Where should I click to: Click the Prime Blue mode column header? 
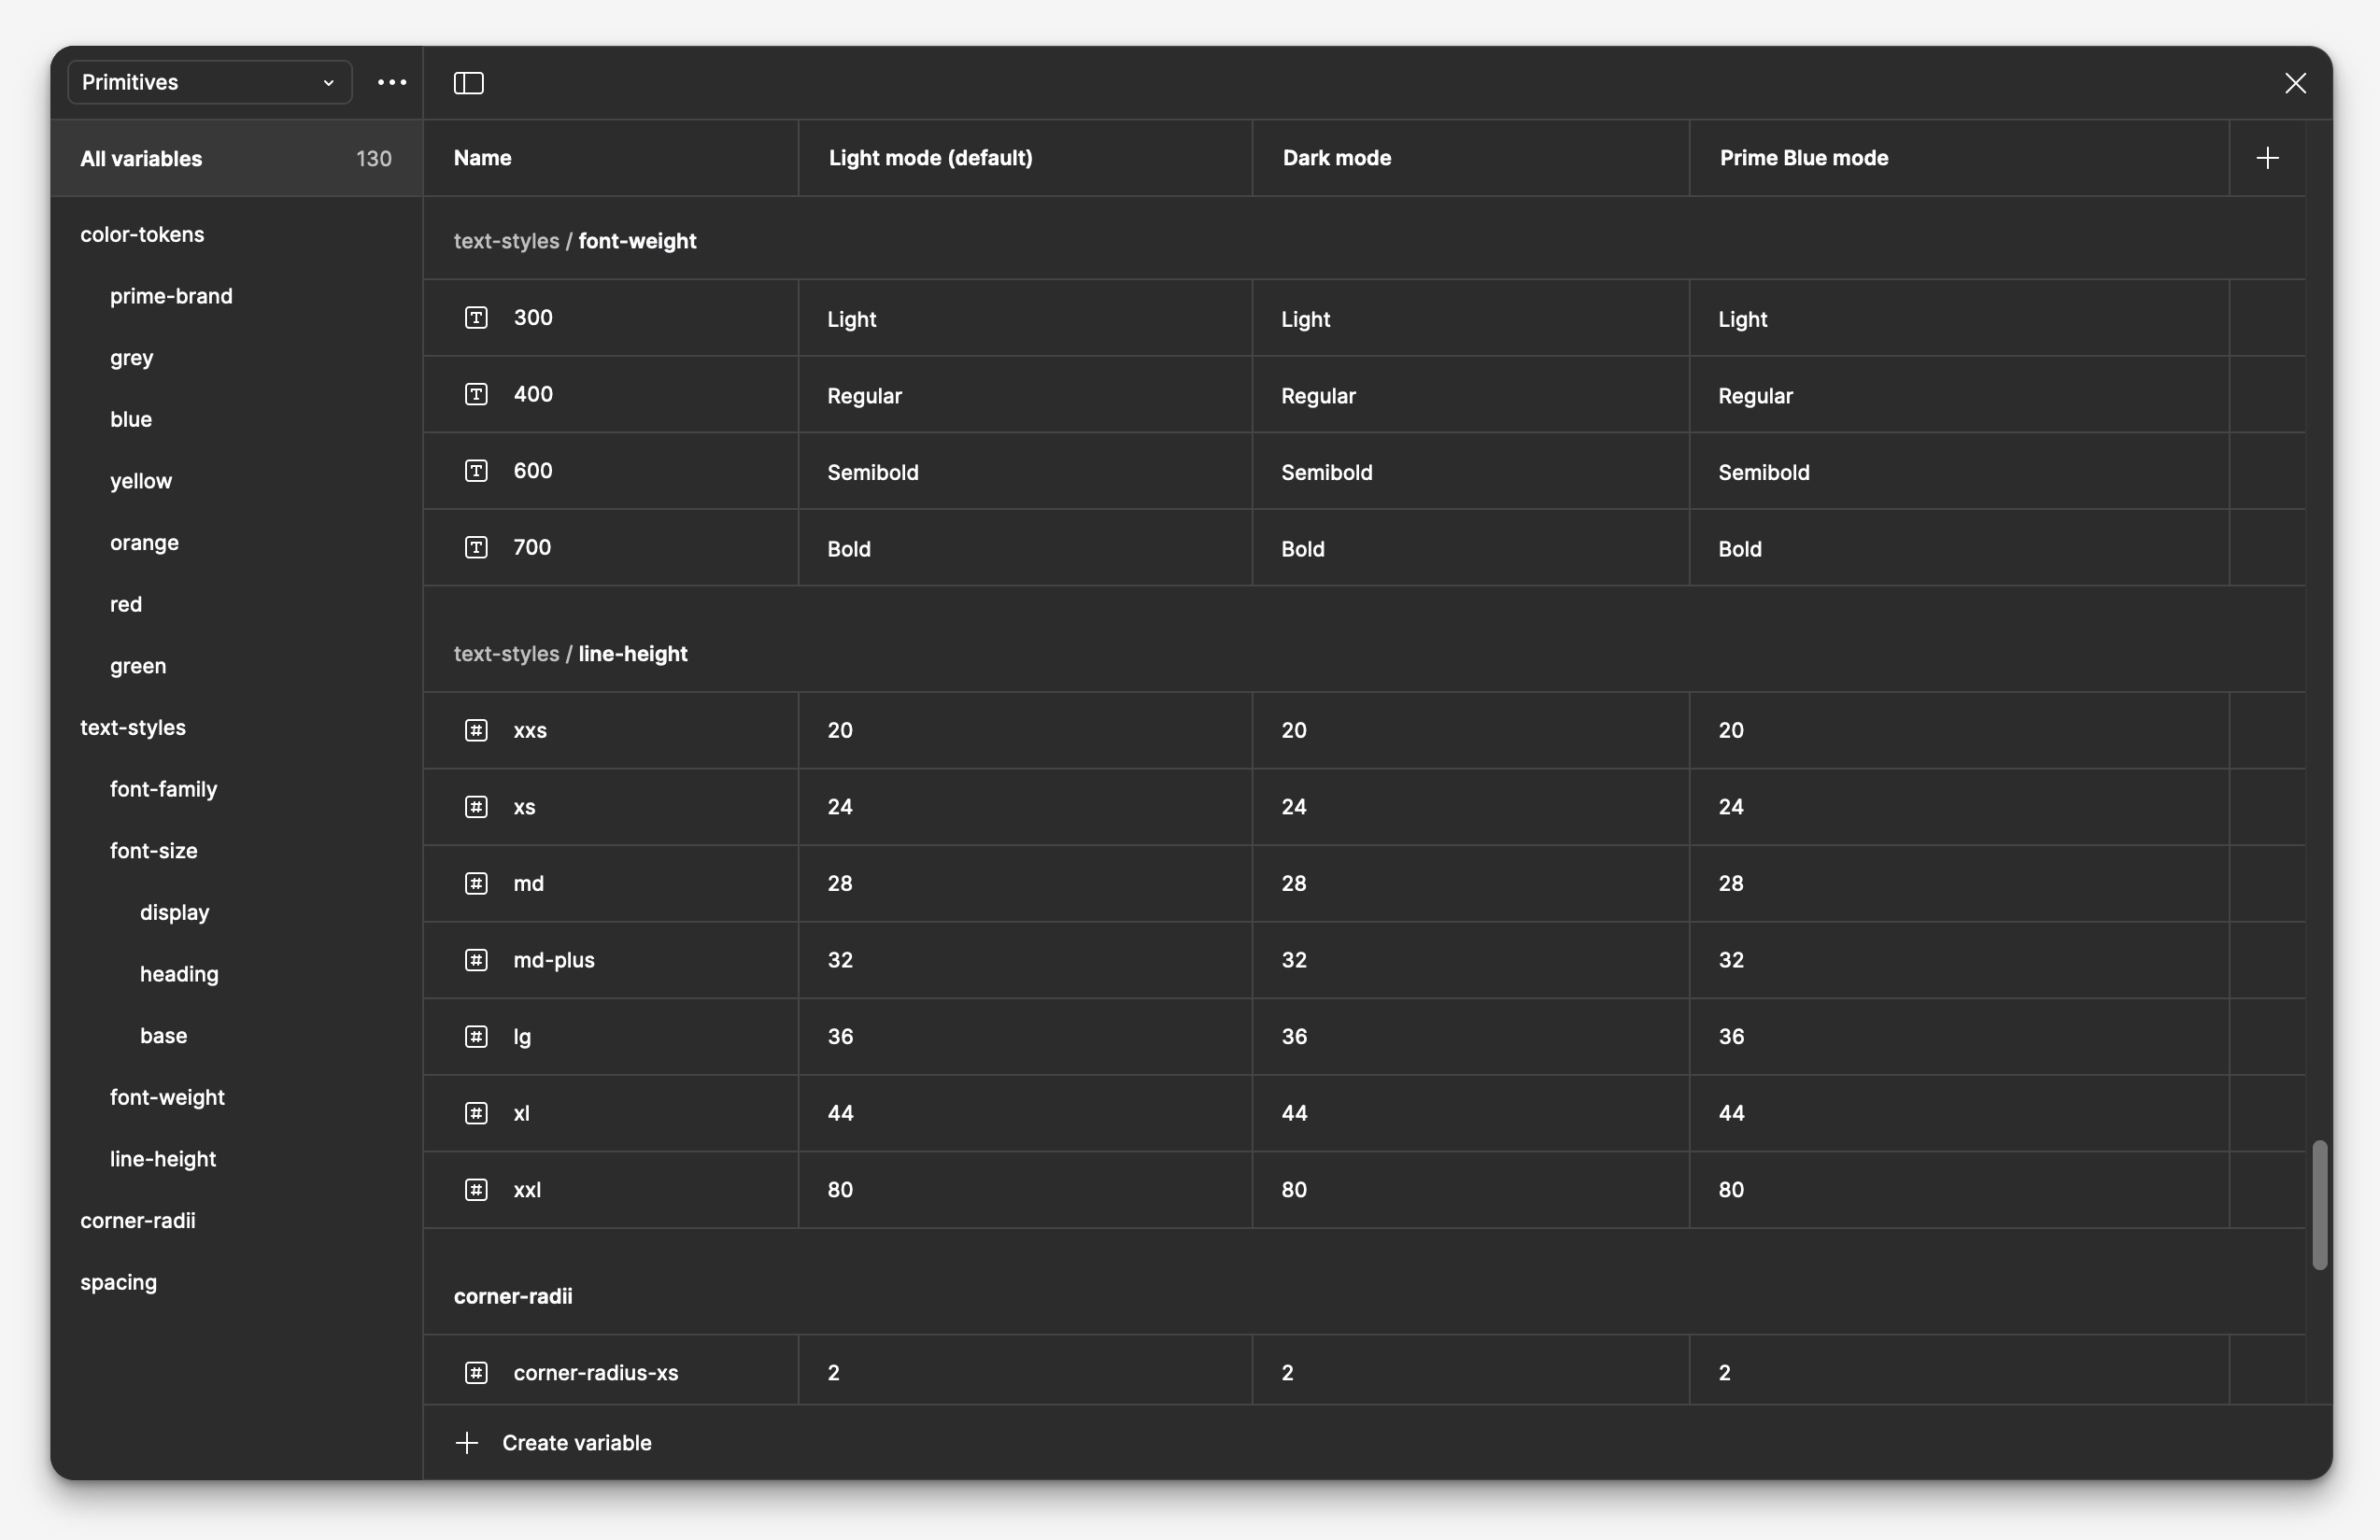coord(1803,158)
